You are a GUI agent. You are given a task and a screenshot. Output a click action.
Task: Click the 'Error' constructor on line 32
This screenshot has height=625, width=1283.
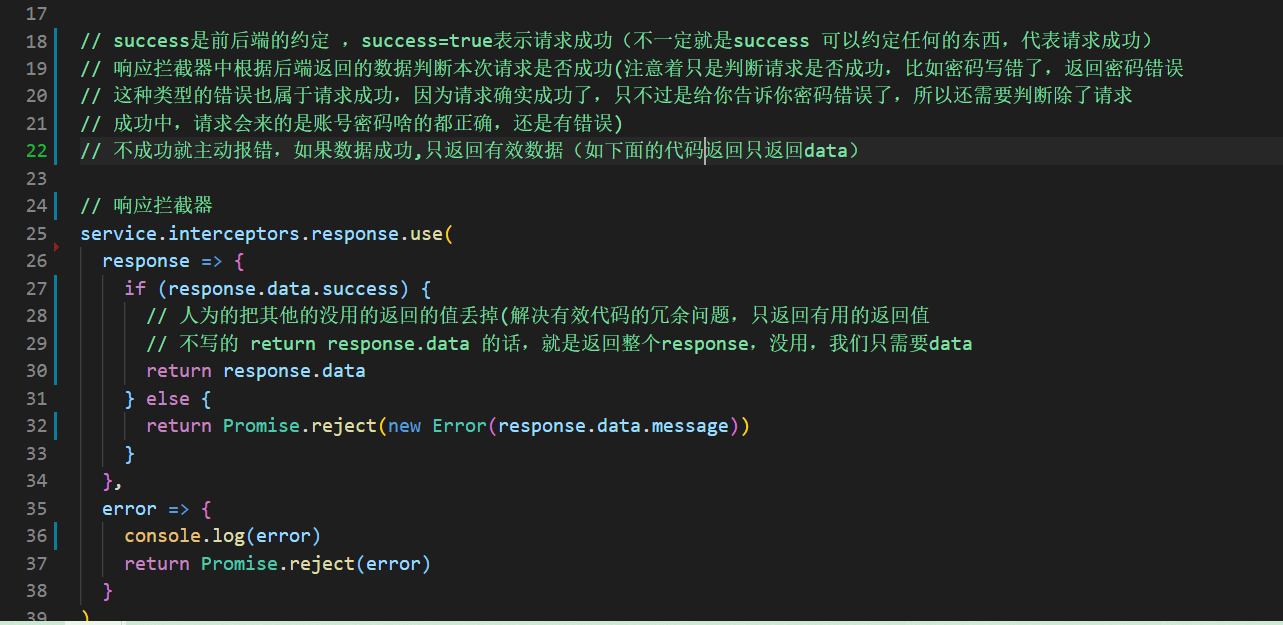[x=460, y=426]
